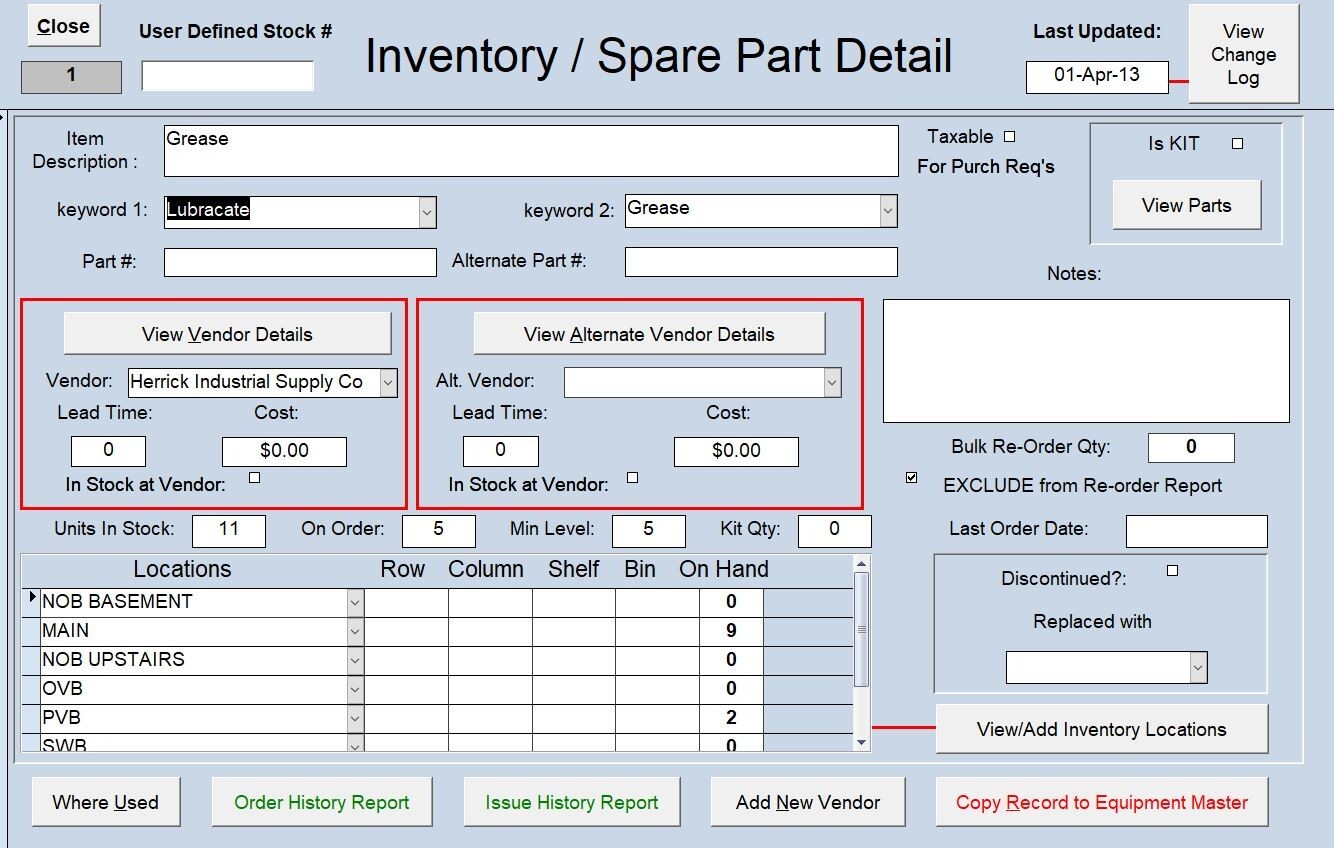Image resolution: width=1334 pixels, height=848 pixels.
Task: Enable the Taxable checkbox
Action: click(1010, 136)
